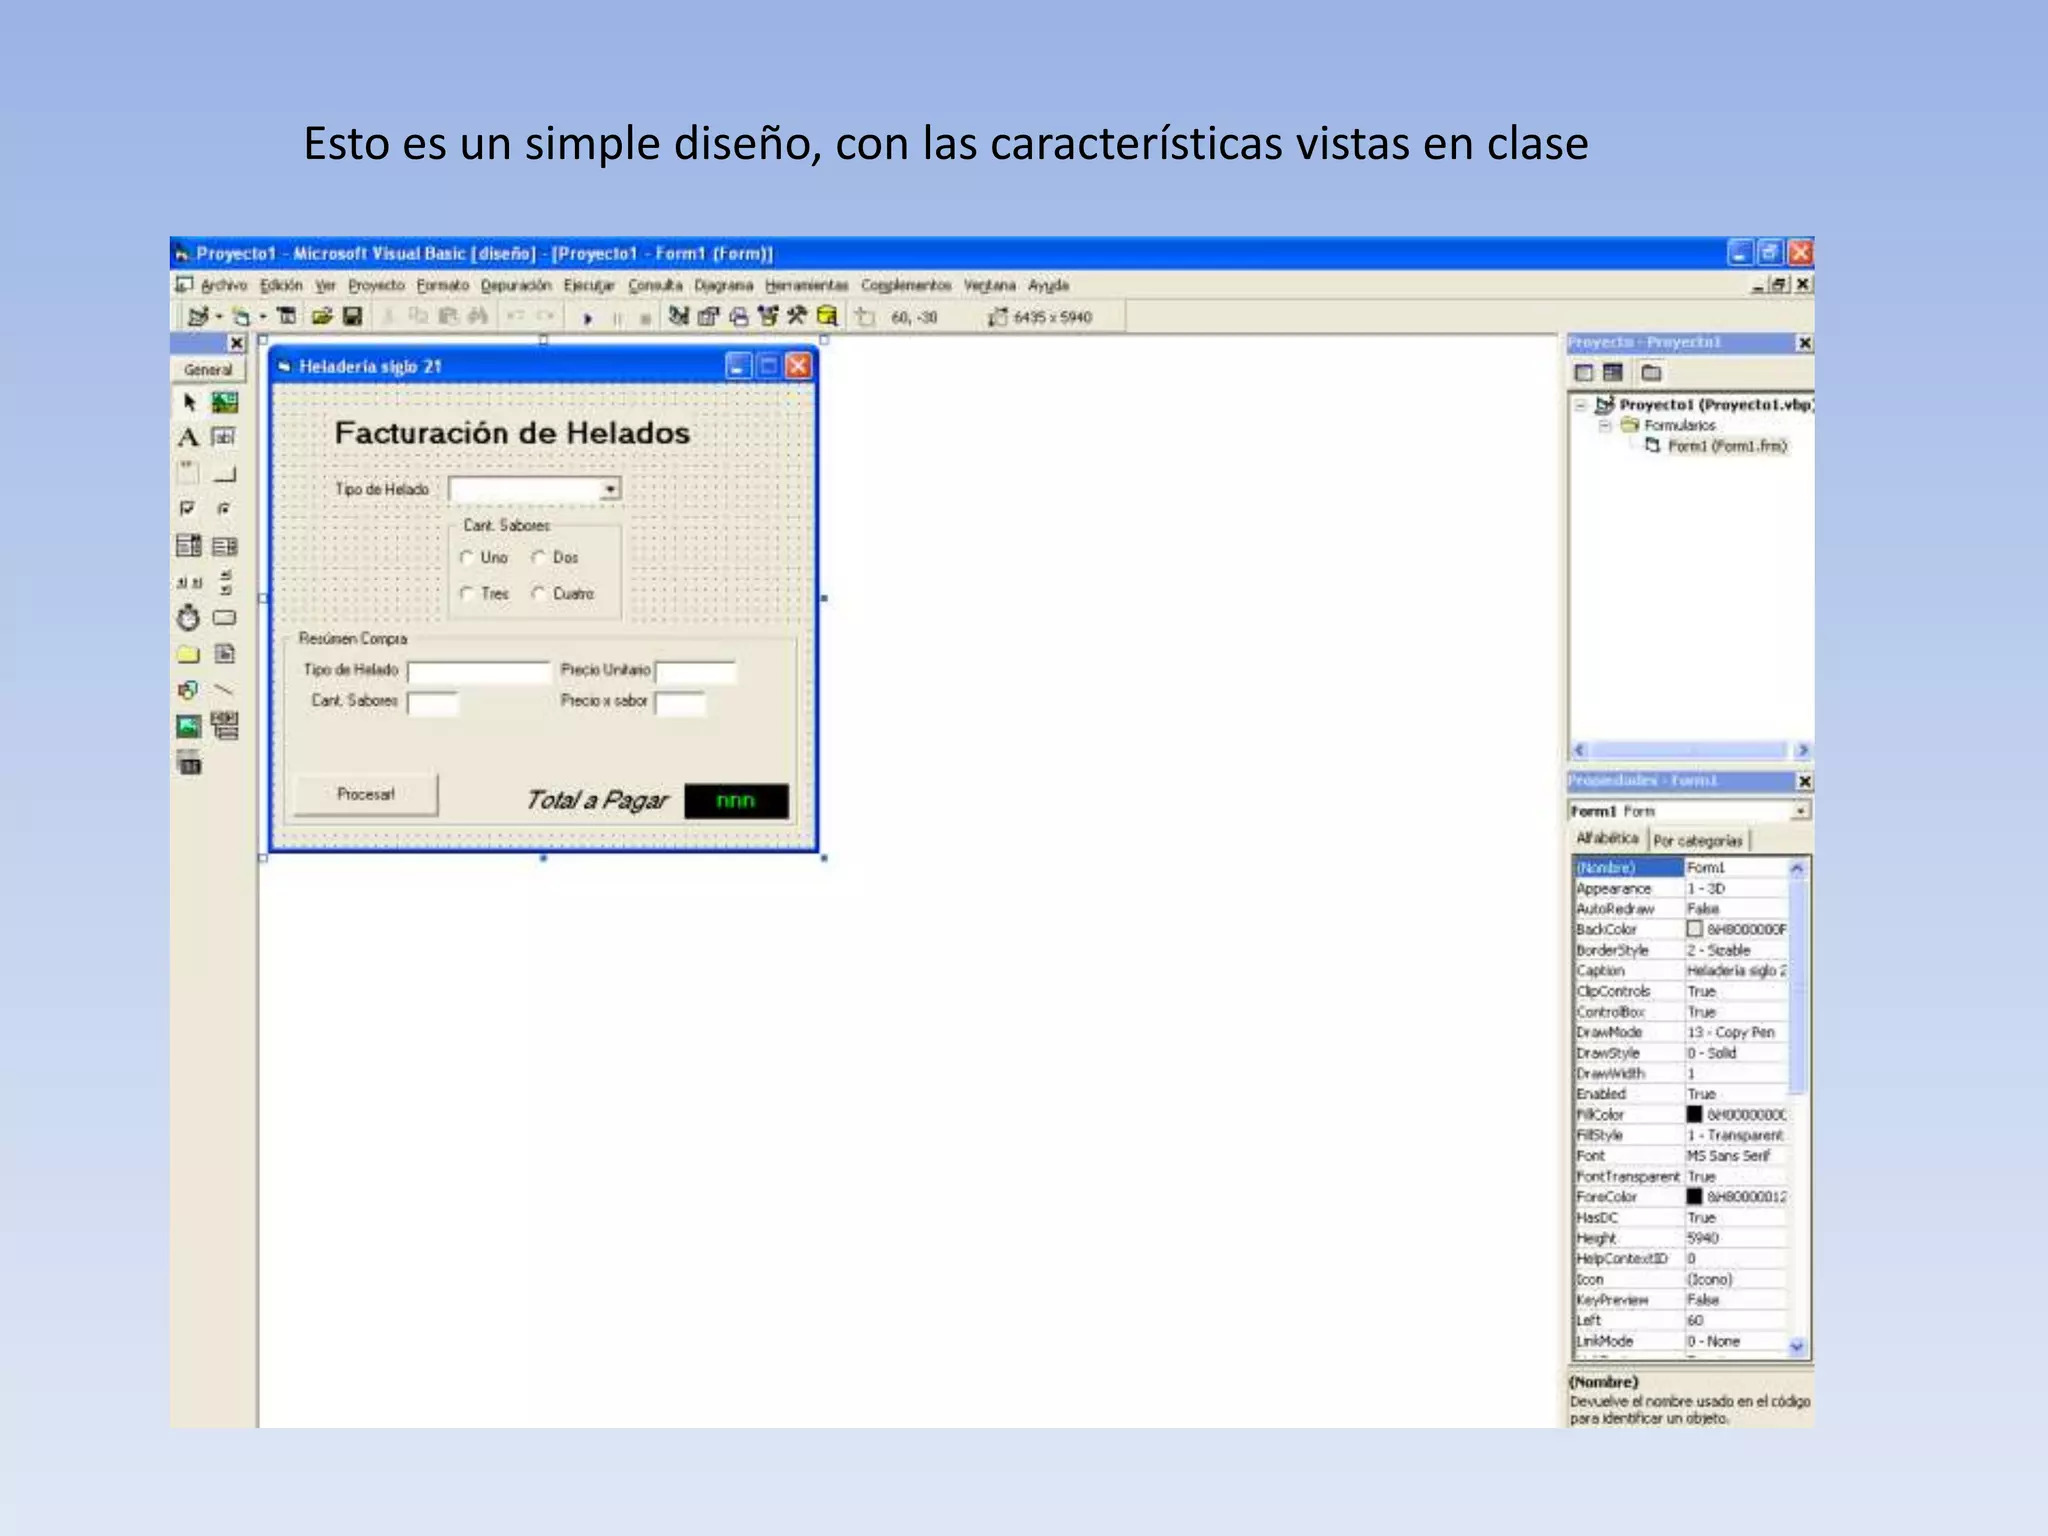This screenshot has width=2048, height=1536.
Task: Select the Timer control in toolbox
Action: tap(188, 618)
